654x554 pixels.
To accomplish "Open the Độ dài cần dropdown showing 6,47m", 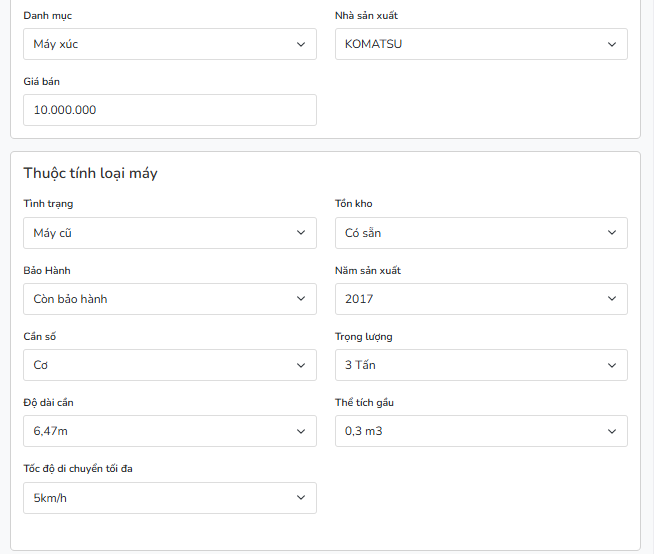I will pyautogui.click(x=169, y=431).
